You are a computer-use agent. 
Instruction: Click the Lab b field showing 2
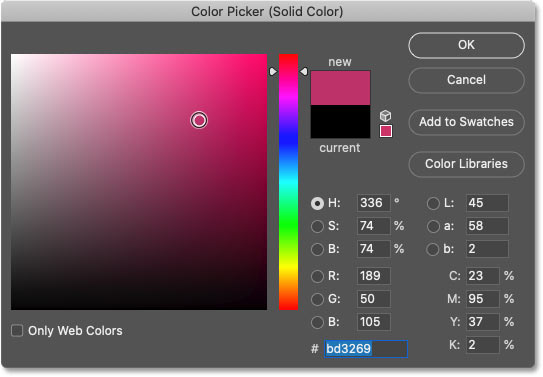(x=487, y=249)
